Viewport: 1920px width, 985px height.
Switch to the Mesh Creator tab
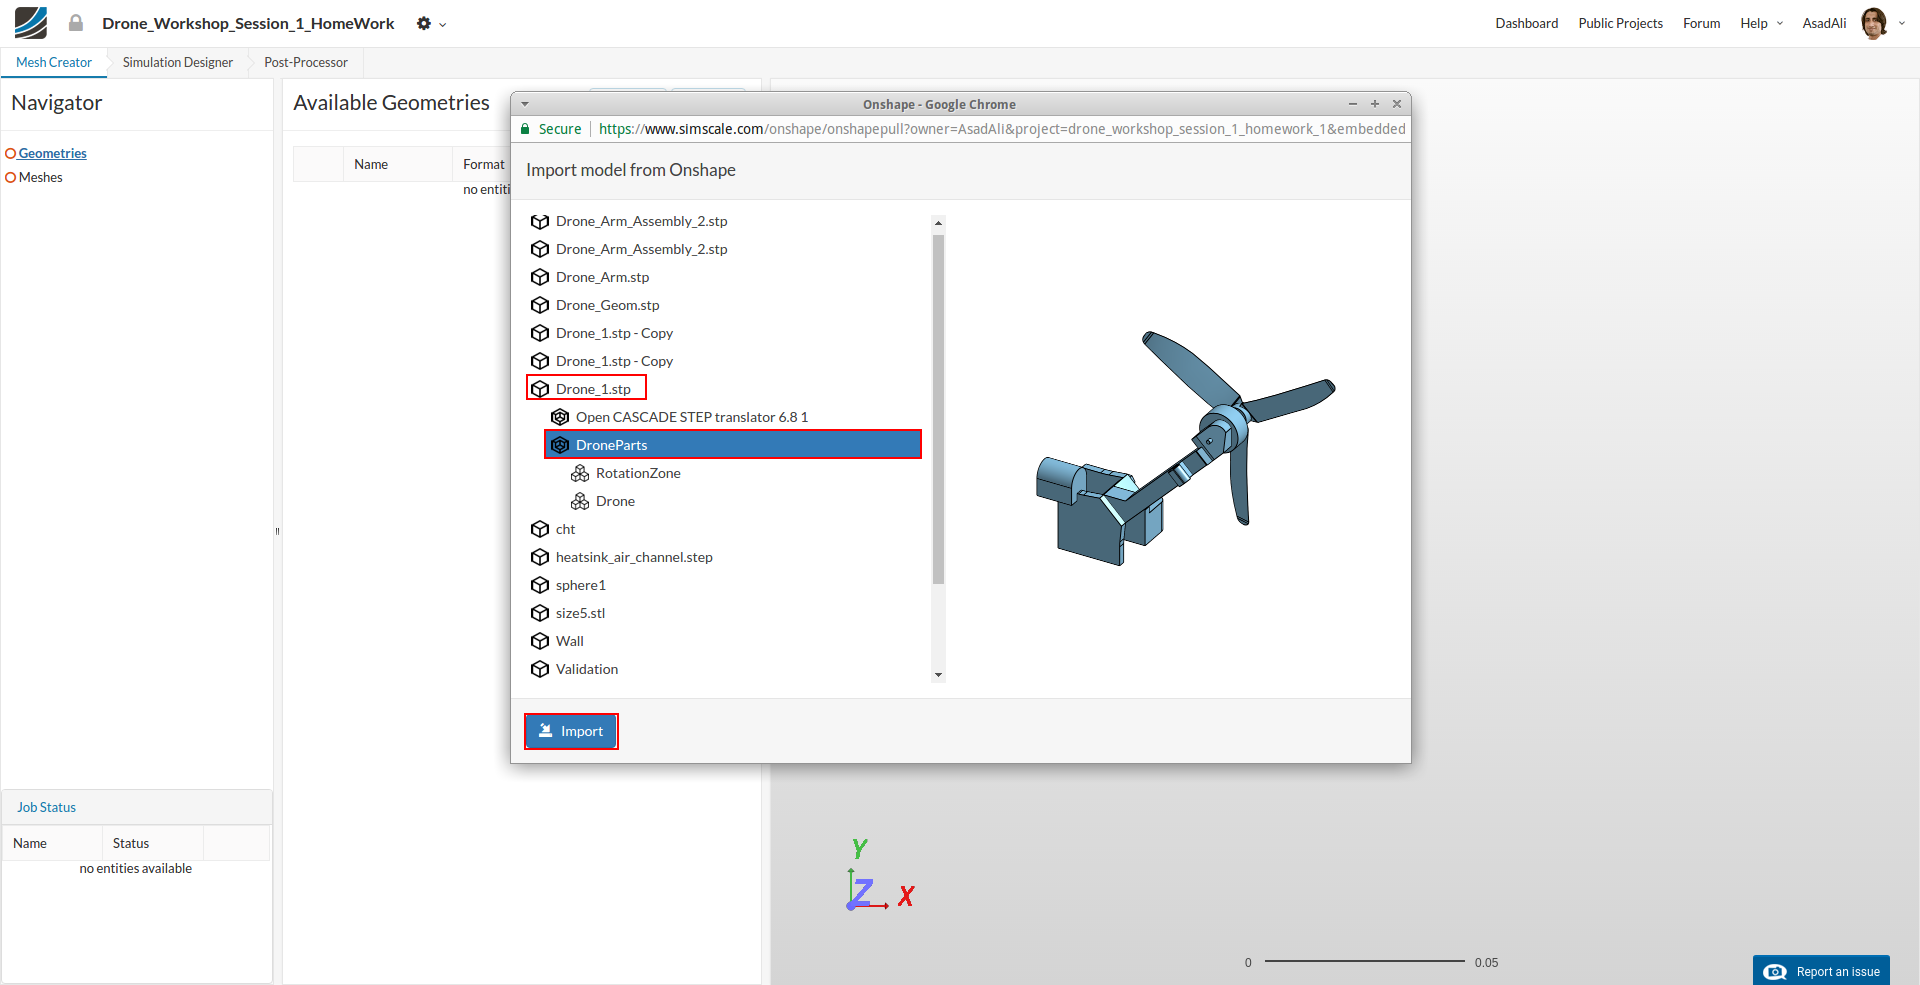point(54,62)
